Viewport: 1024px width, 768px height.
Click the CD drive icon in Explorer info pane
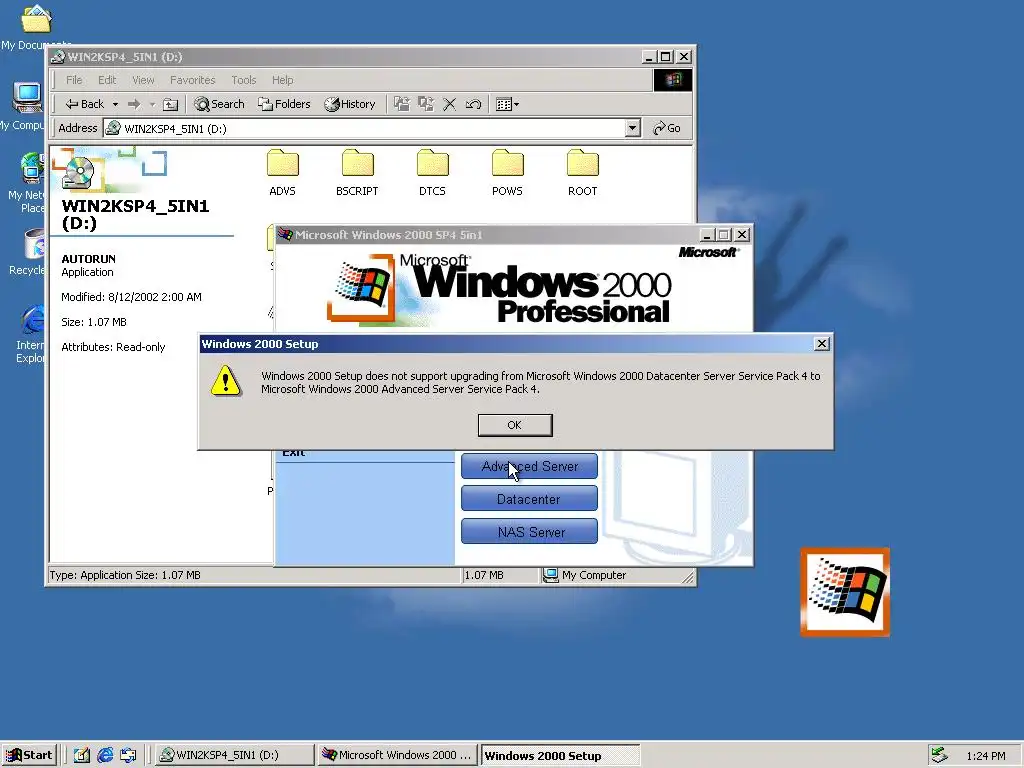(x=78, y=172)
